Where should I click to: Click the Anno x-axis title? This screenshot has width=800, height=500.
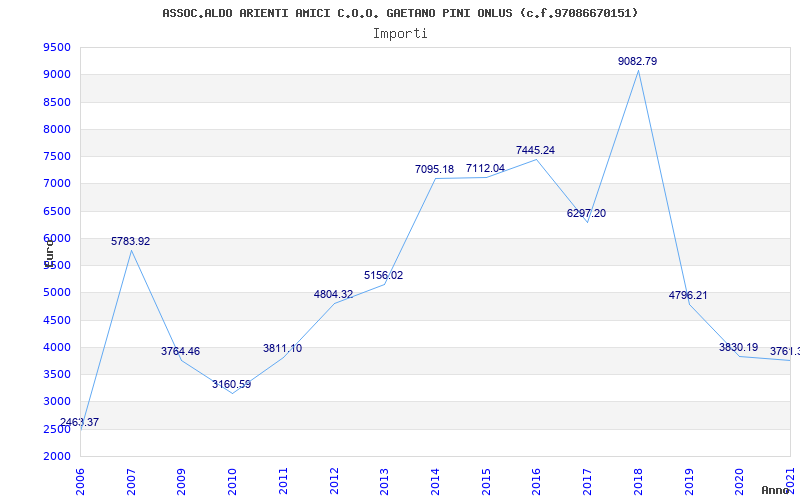pyautogui.click(x=775, y=490)
